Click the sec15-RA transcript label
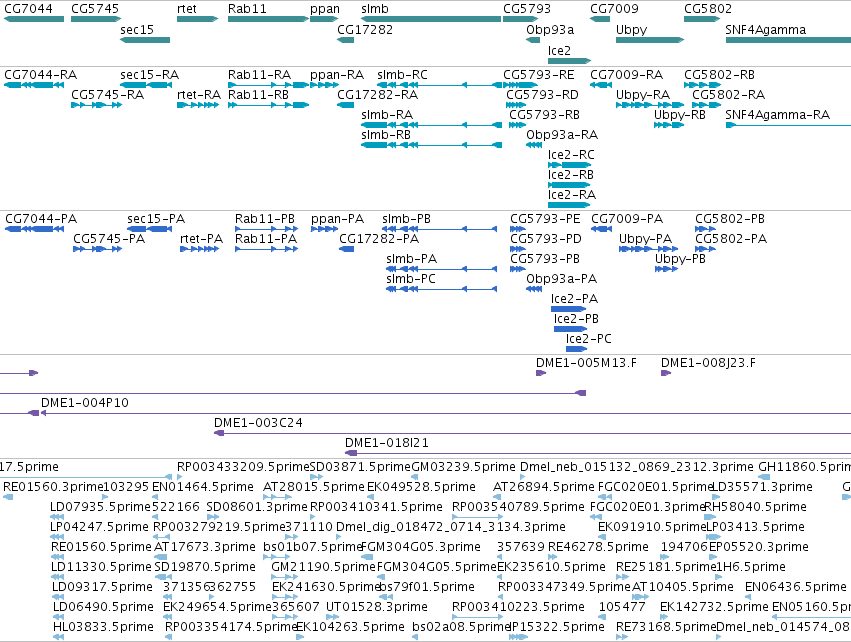This screenshot has width=851, height=642. (x=149, y=74)
